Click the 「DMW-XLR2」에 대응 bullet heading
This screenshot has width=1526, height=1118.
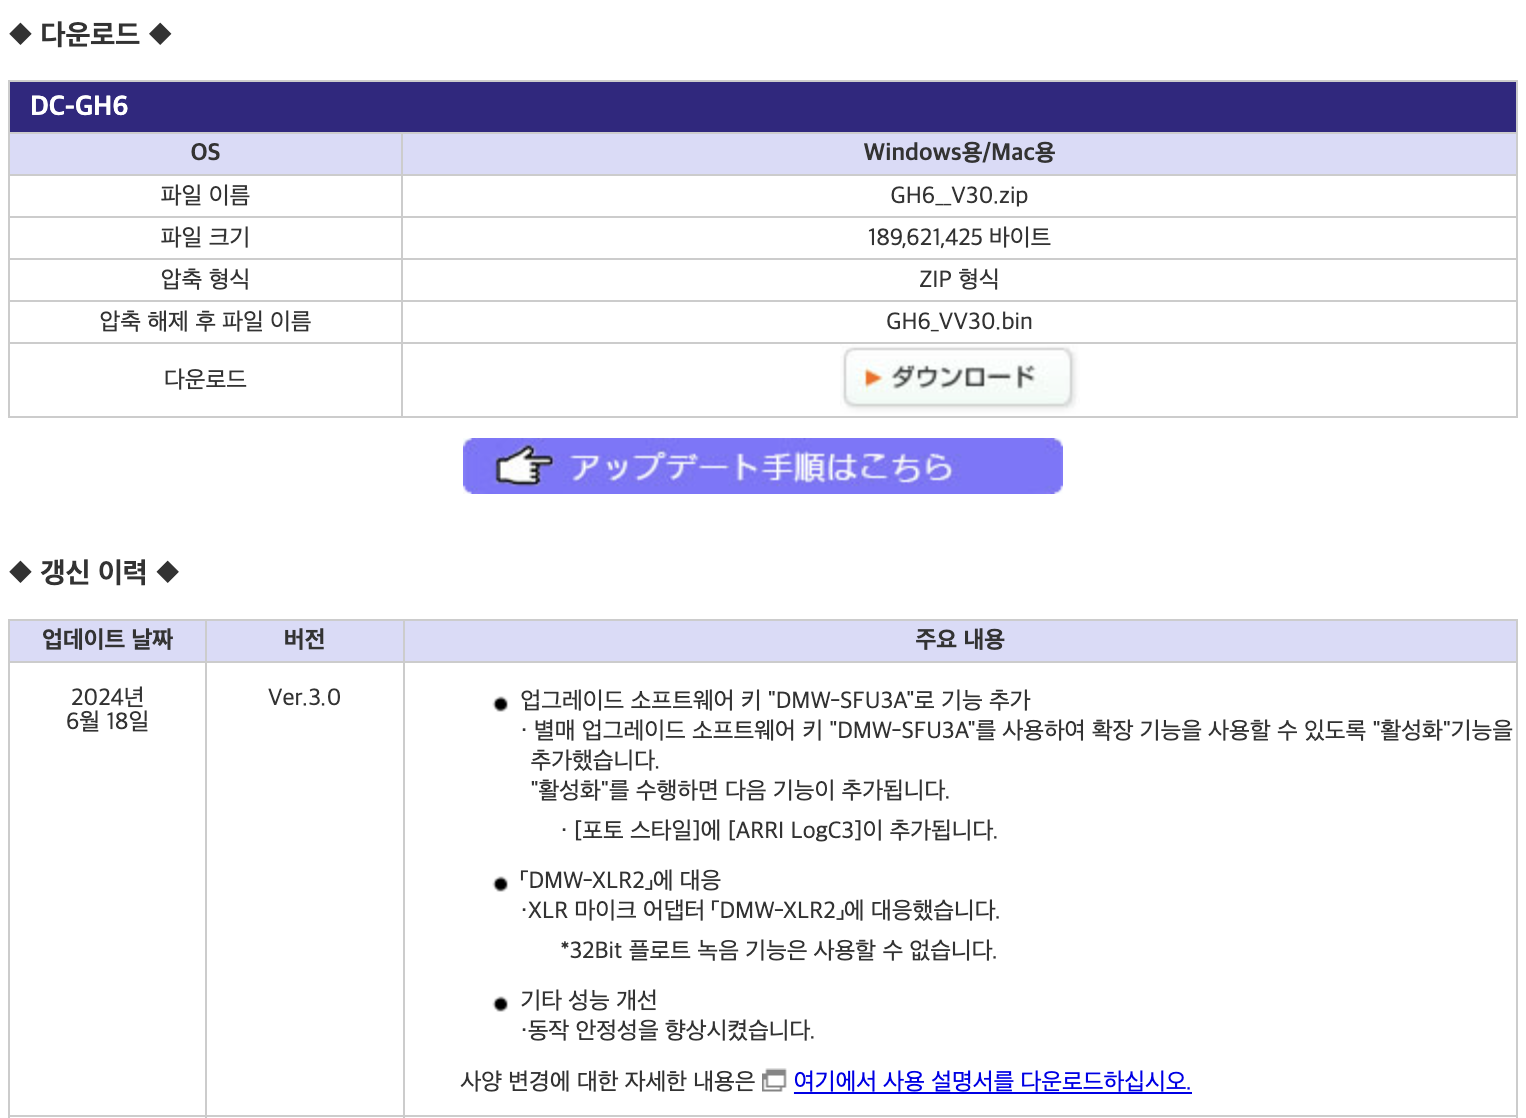[x=619, y=880]
